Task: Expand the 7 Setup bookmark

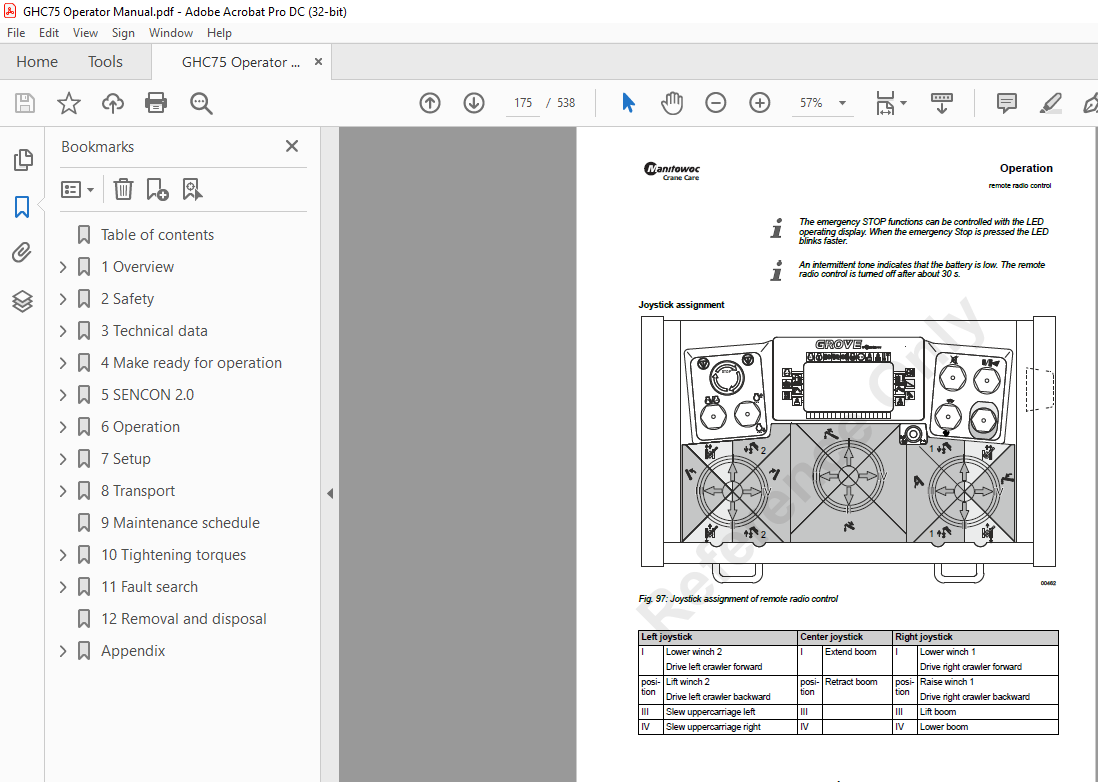Action: (x=63, y=459)
